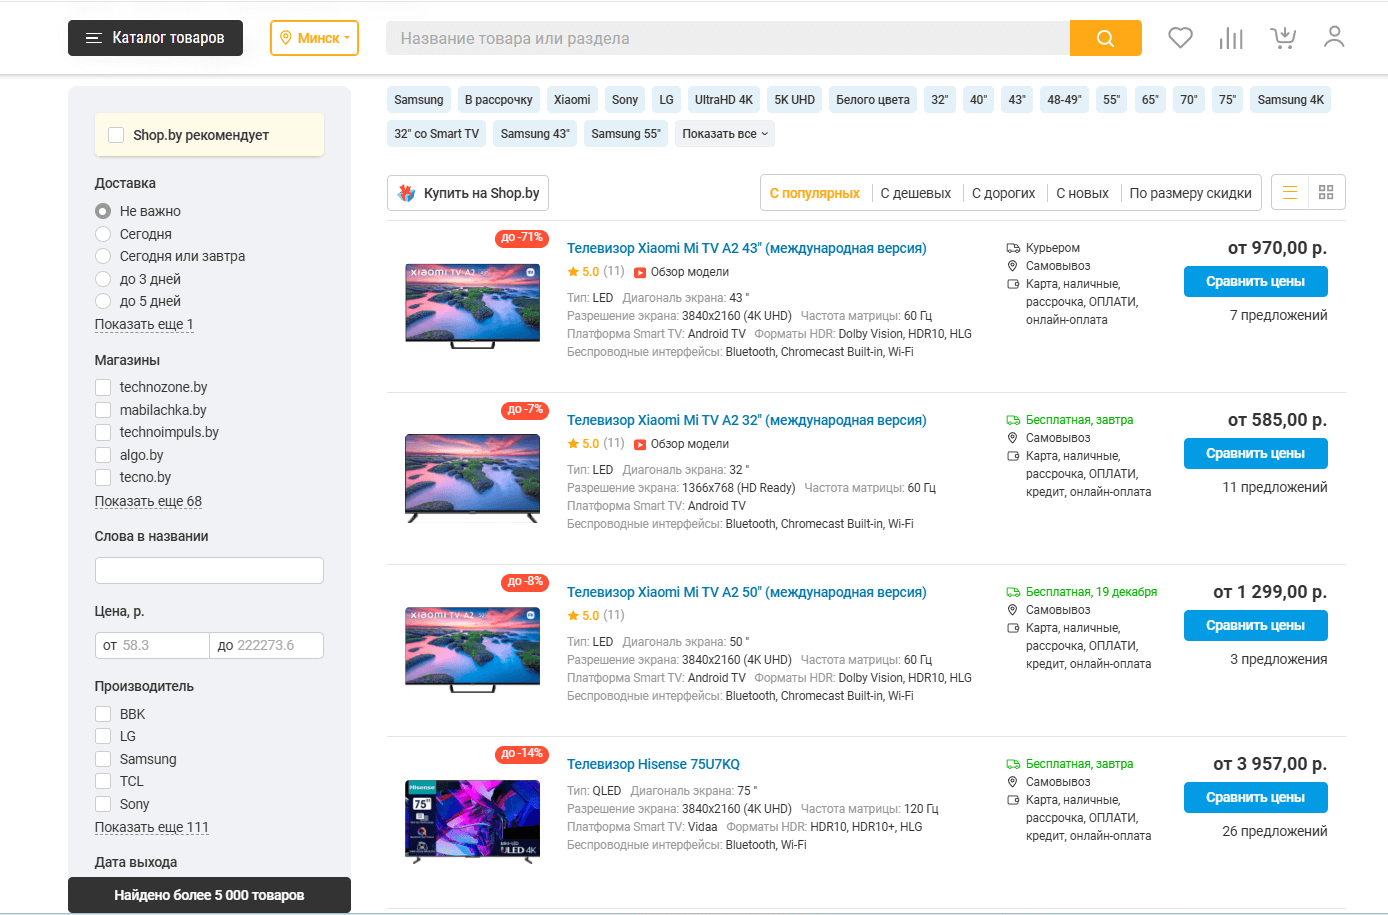Select Сегодня или завтра delivery option
The image size is (1388, 915).
point(103,256)
